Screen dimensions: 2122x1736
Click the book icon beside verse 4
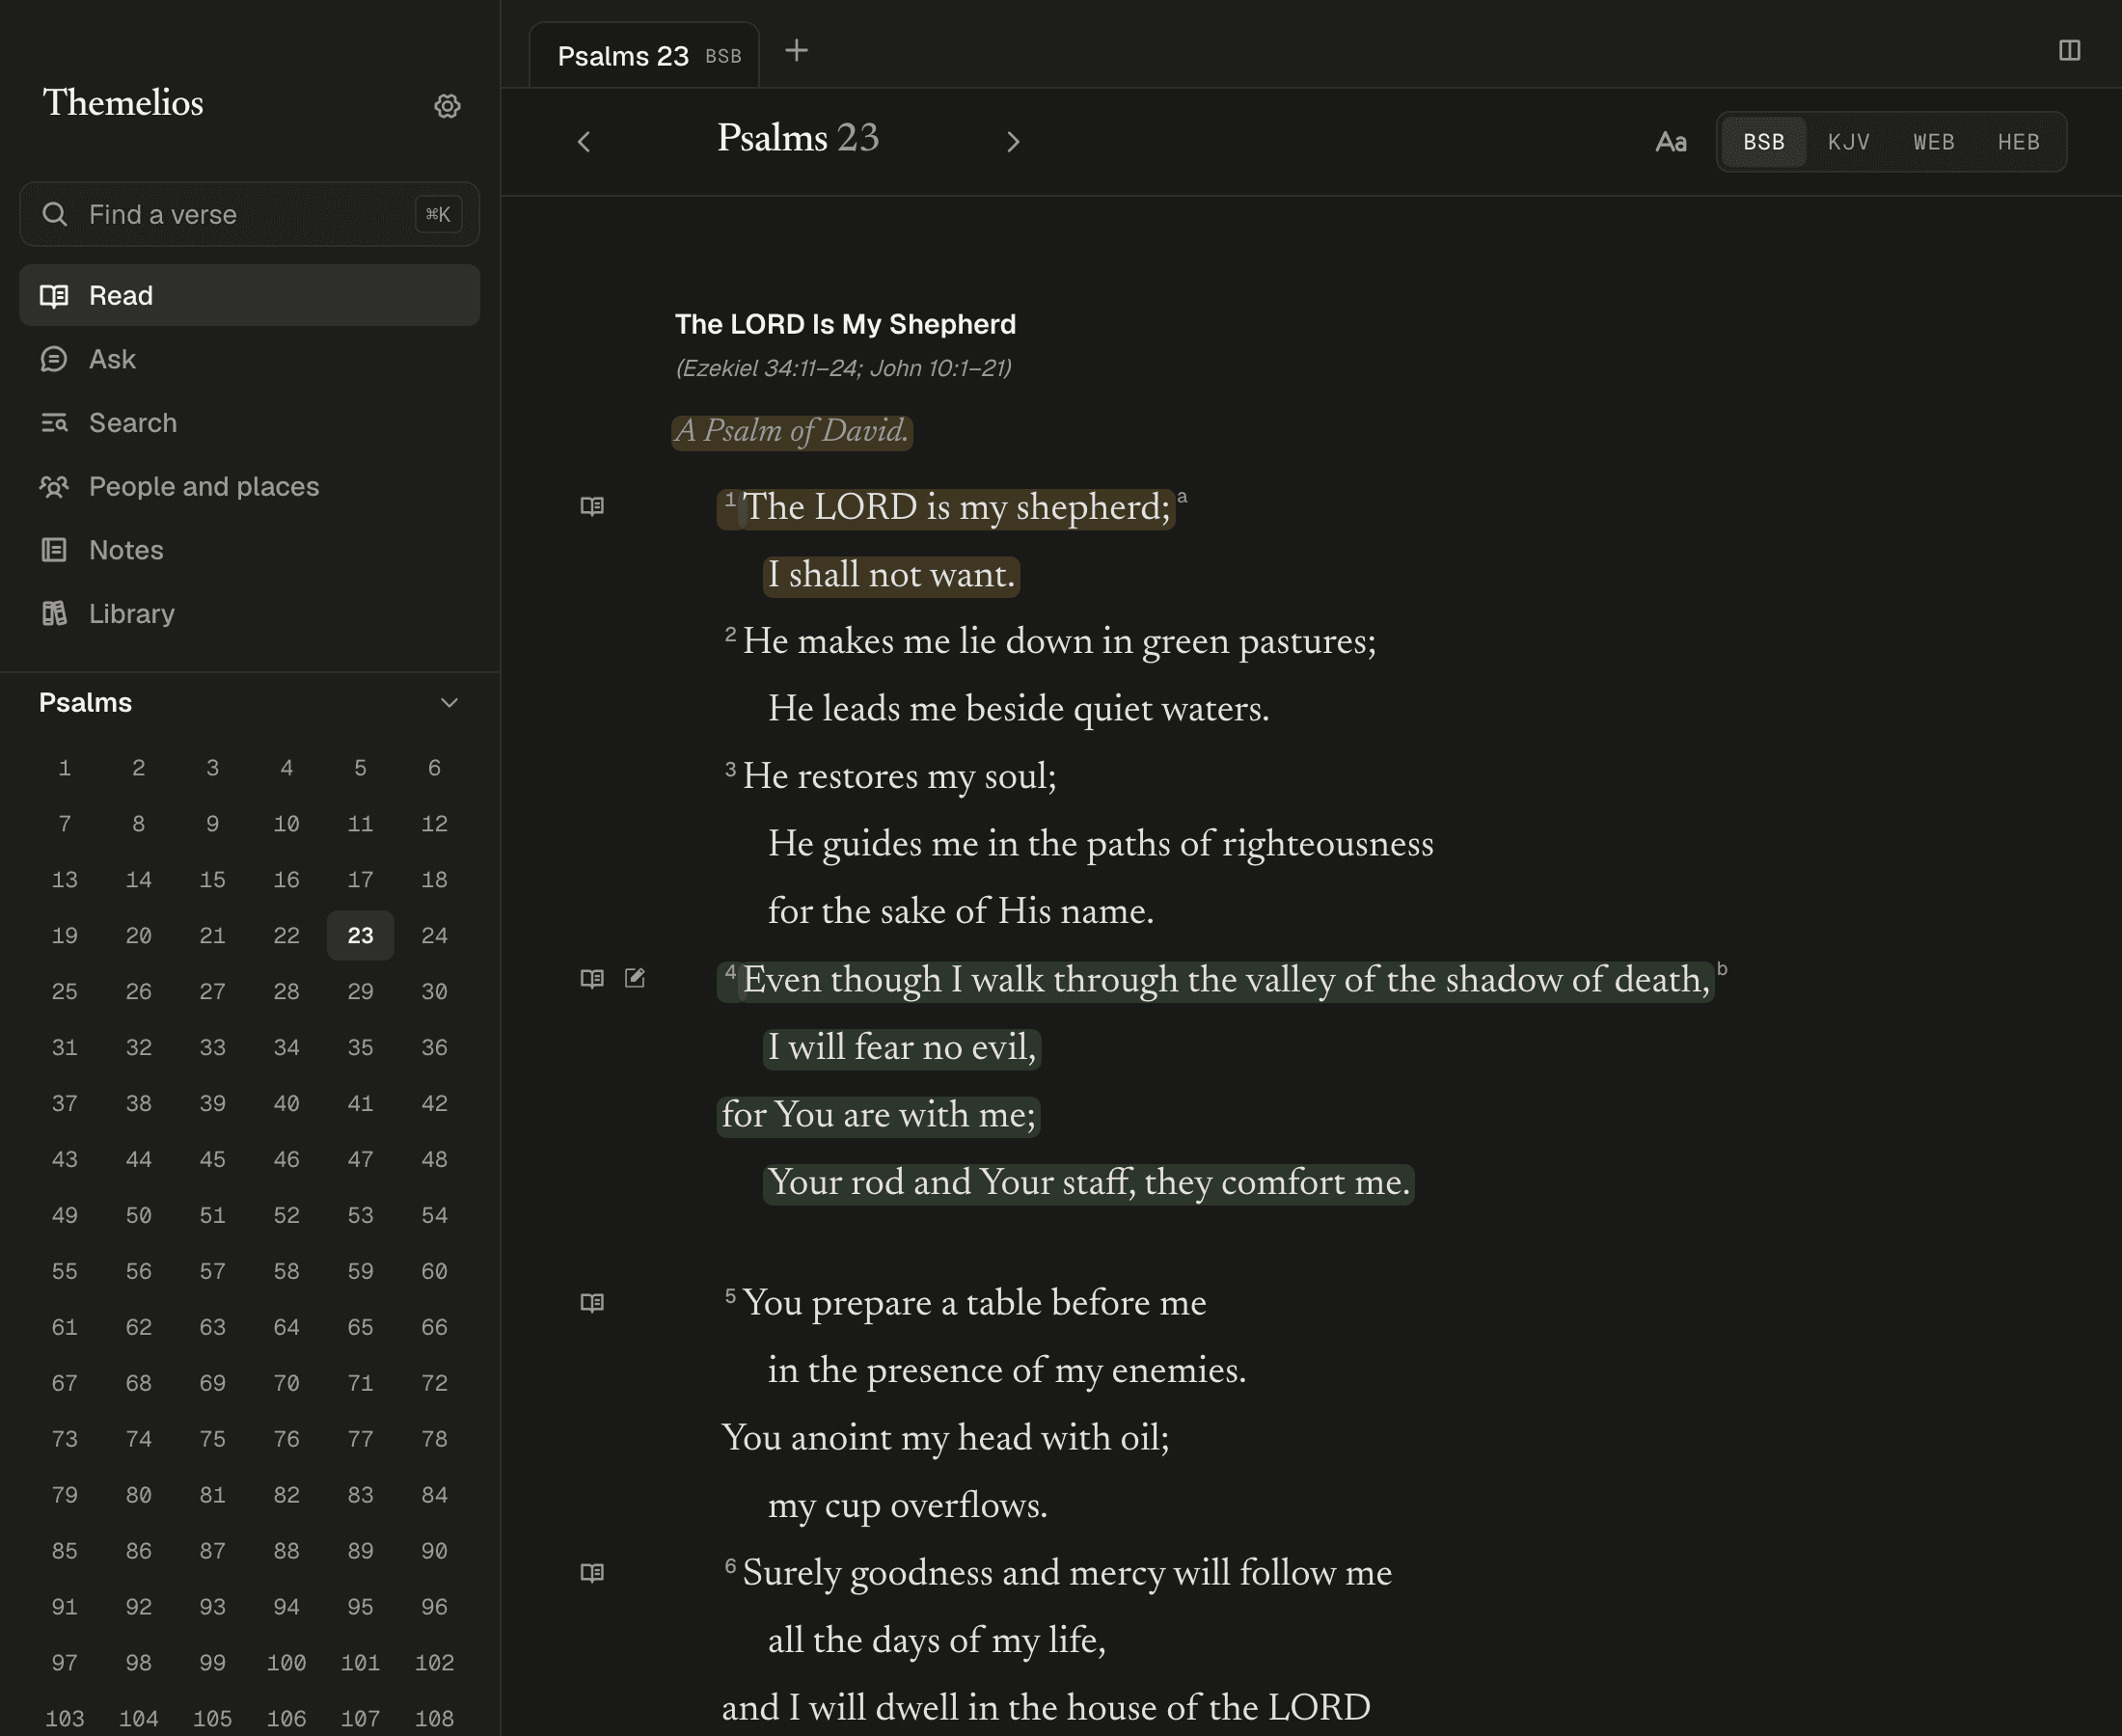(592, 978)
